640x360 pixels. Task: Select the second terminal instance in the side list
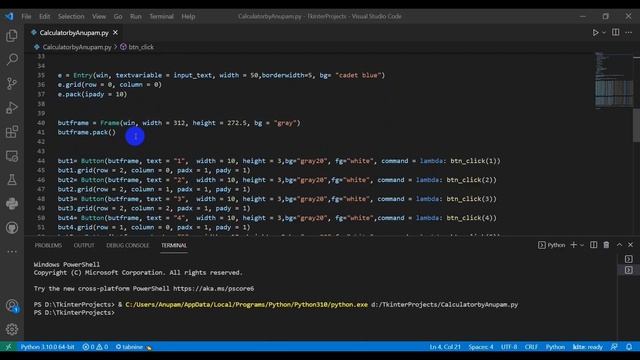(629, 270)
